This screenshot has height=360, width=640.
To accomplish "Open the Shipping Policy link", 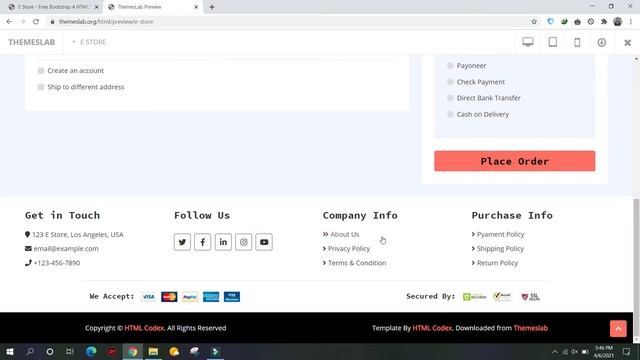I will coord(500,249).
